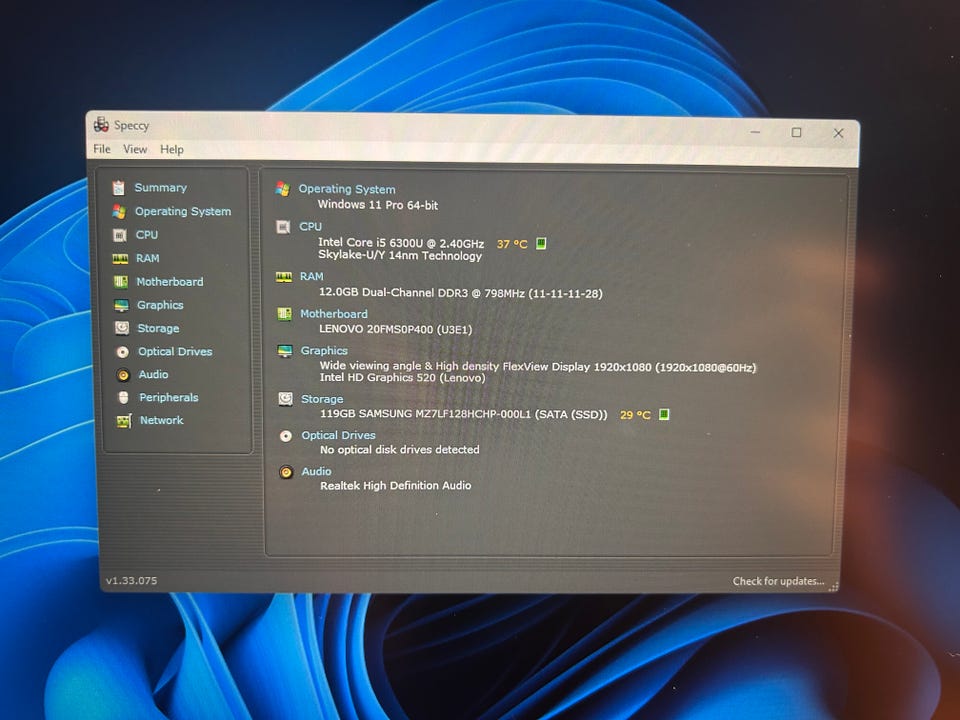960x720 pixels.
Task: Click the Motherboard icon in main panel
Action: [x=284, y=314]
